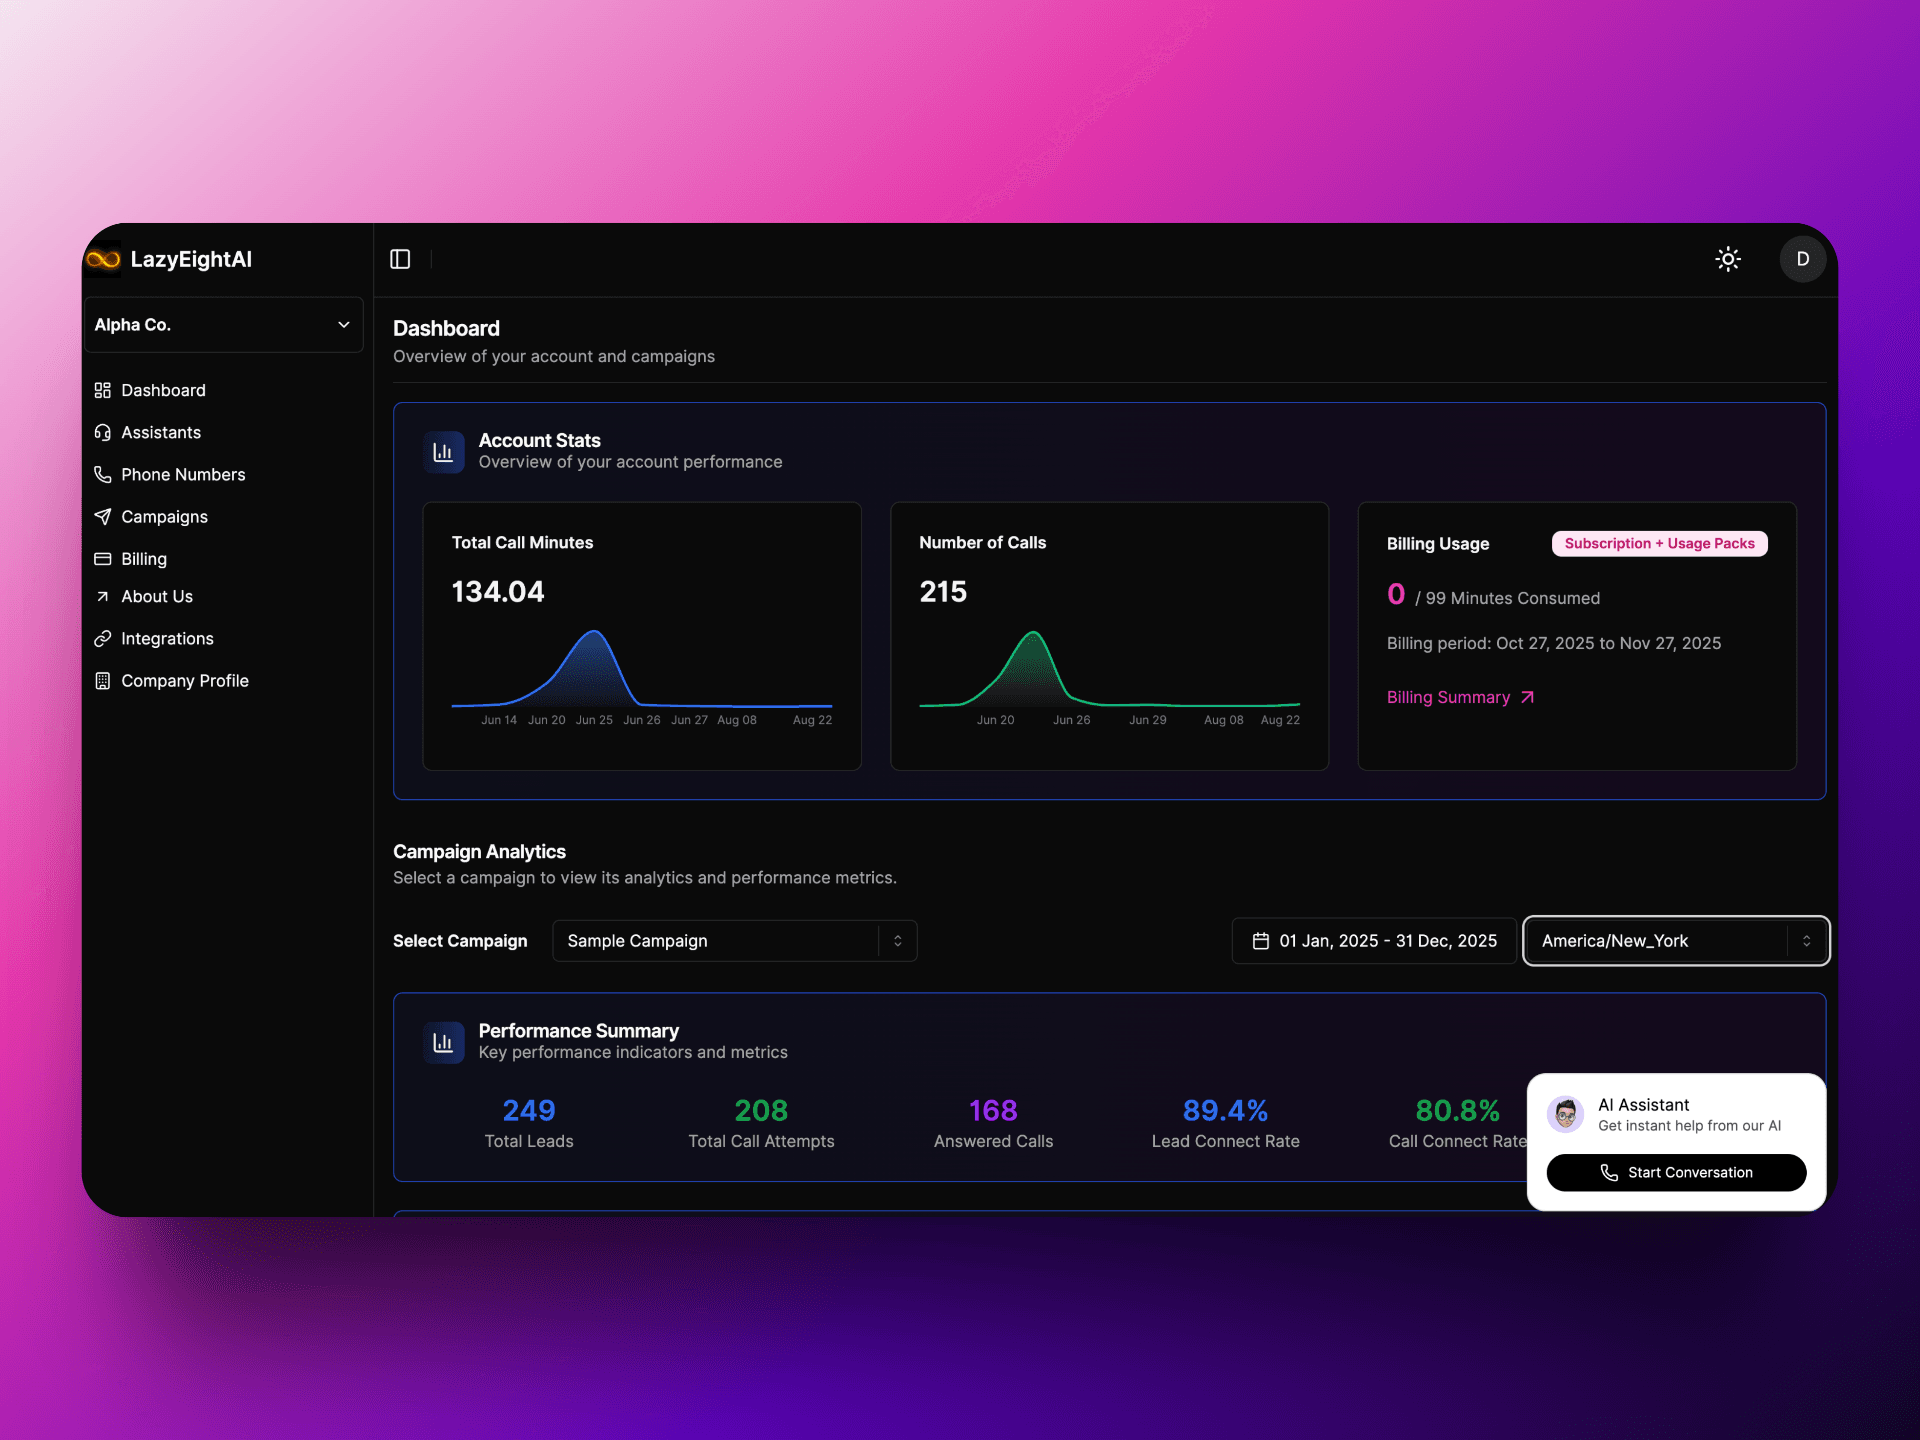Click the 215 number of calls value

pyautogui.click(x=943, y=592)
